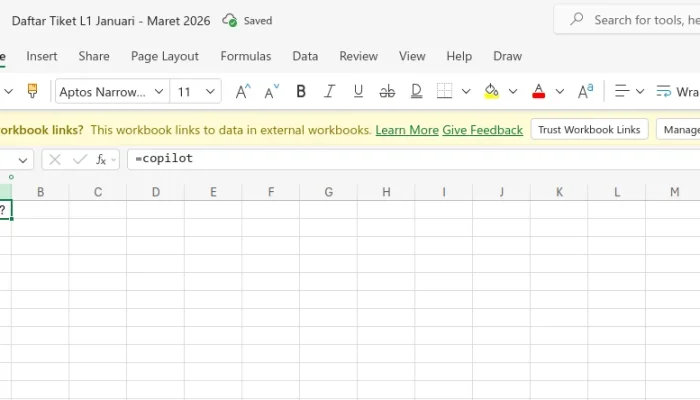This screenshot has width=700, height=400.
Task: Open the Insert tab
Action: pos(42,56)
